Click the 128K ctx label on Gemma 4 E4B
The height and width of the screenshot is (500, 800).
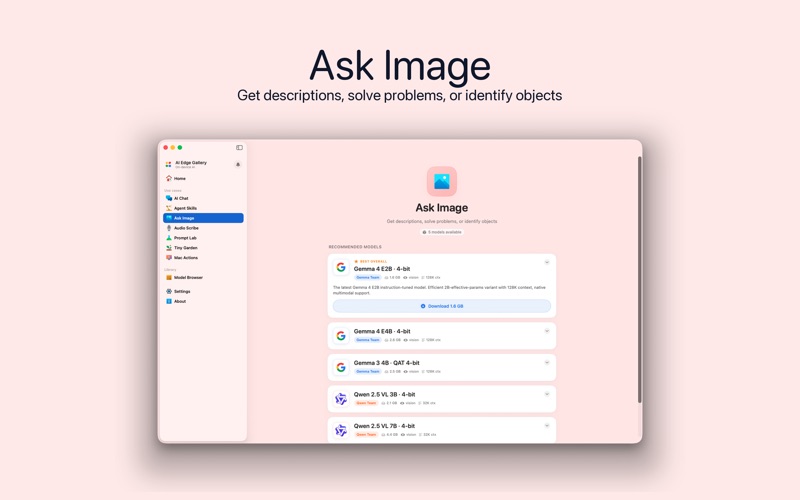coord(431,340)
